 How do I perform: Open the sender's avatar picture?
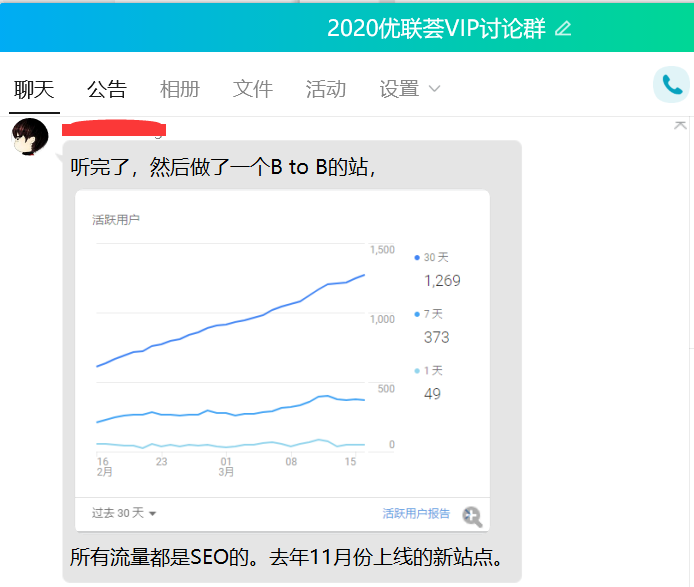coord(30,137)
